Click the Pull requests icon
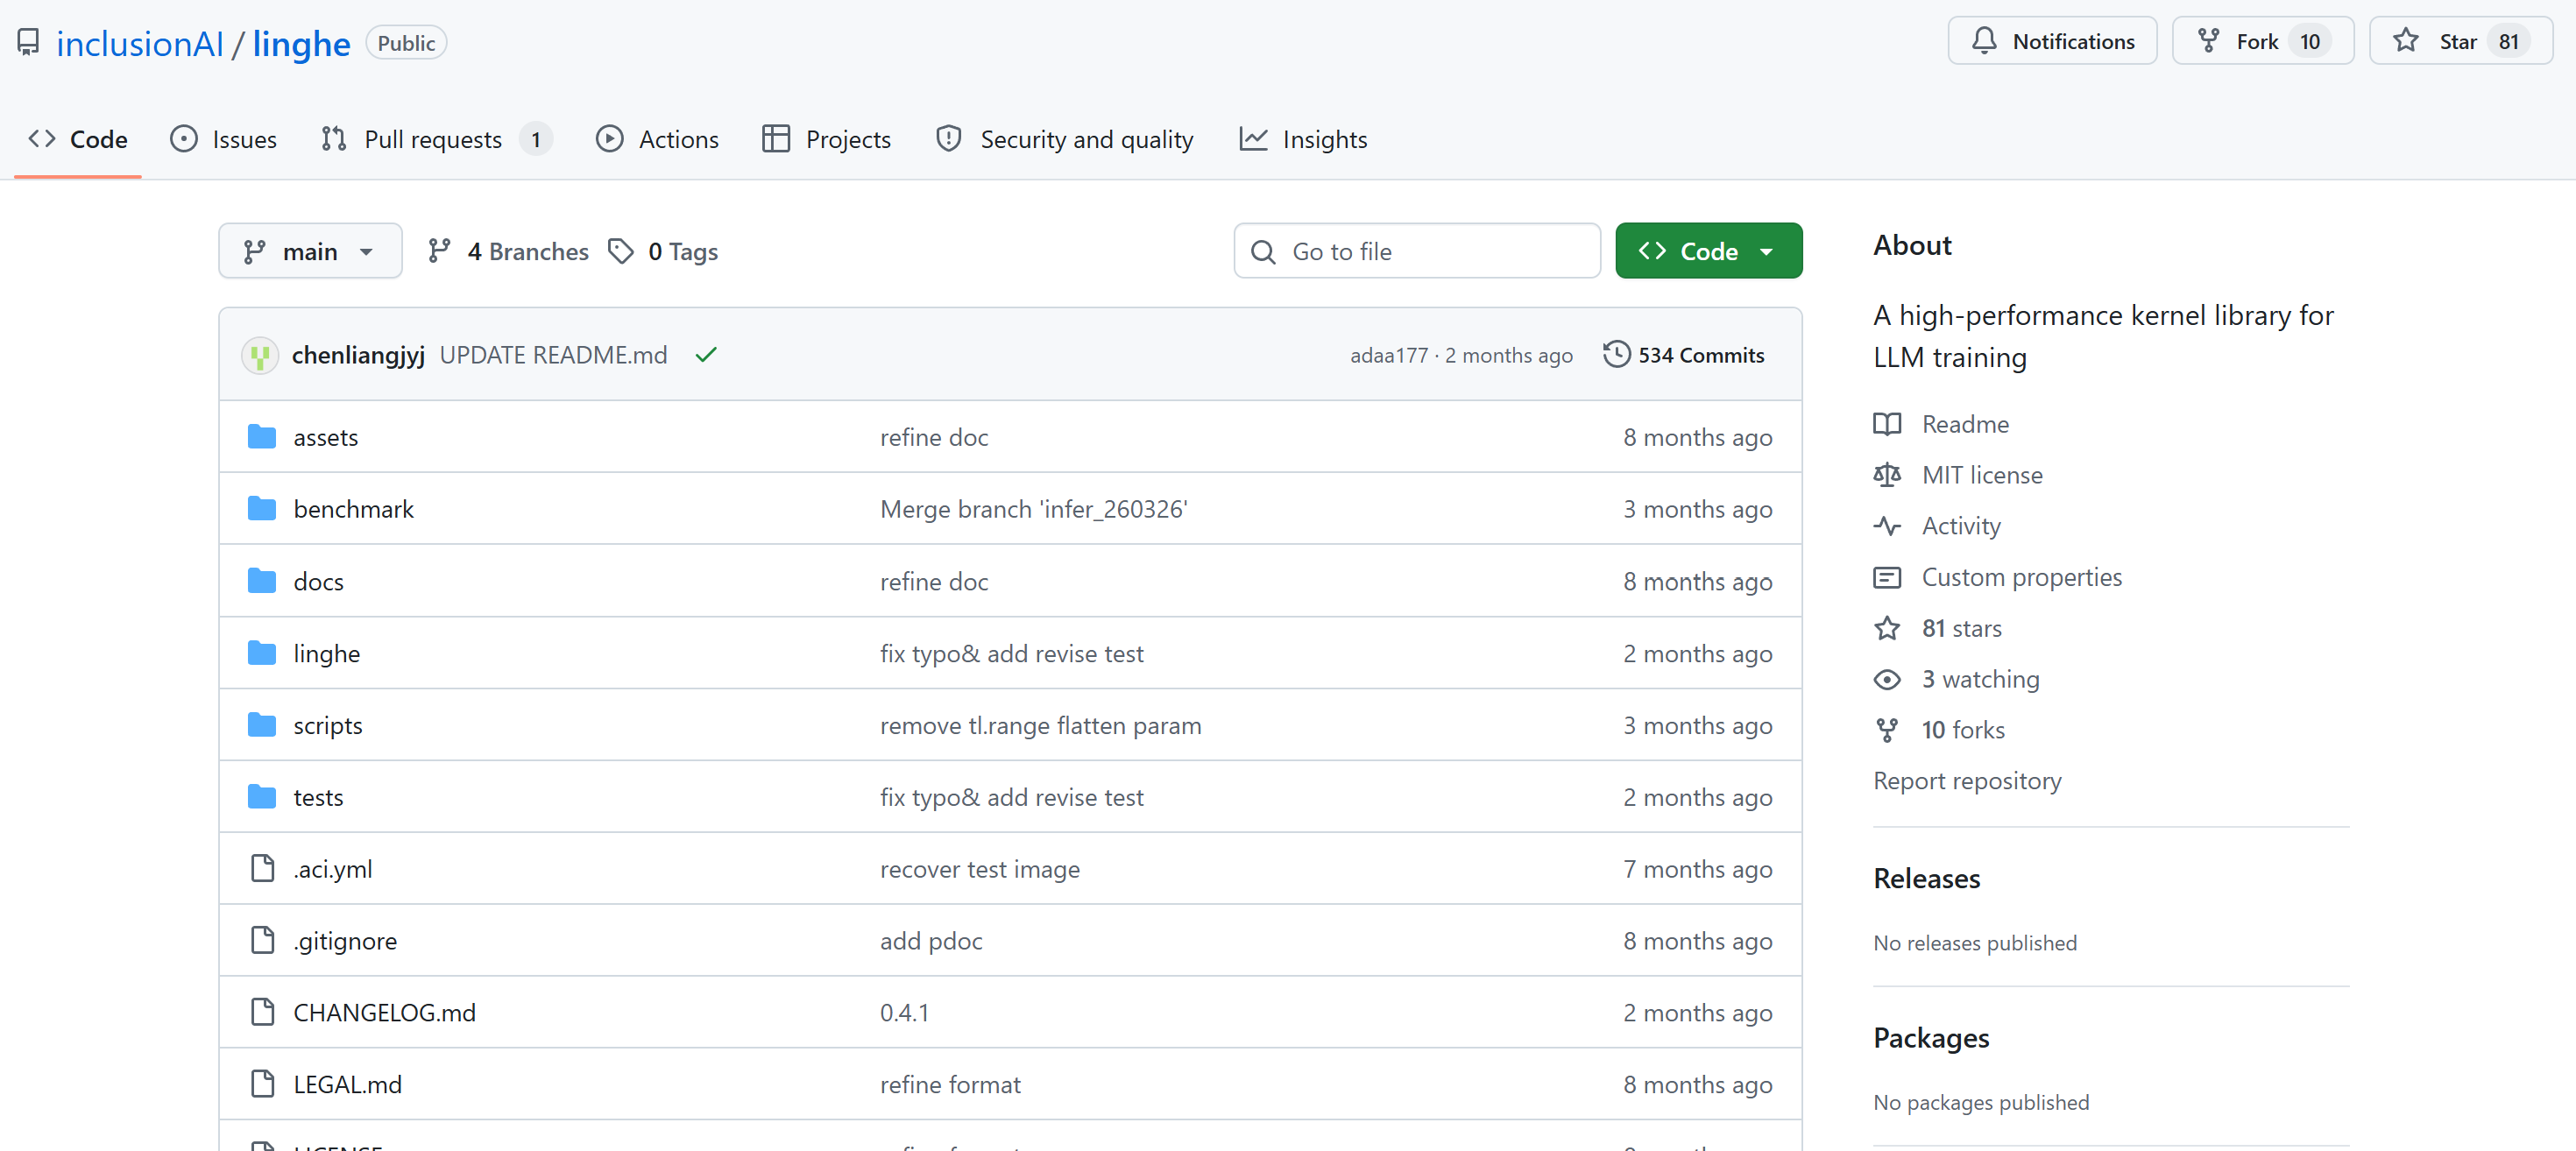2576x1151 pixels. 334,139
